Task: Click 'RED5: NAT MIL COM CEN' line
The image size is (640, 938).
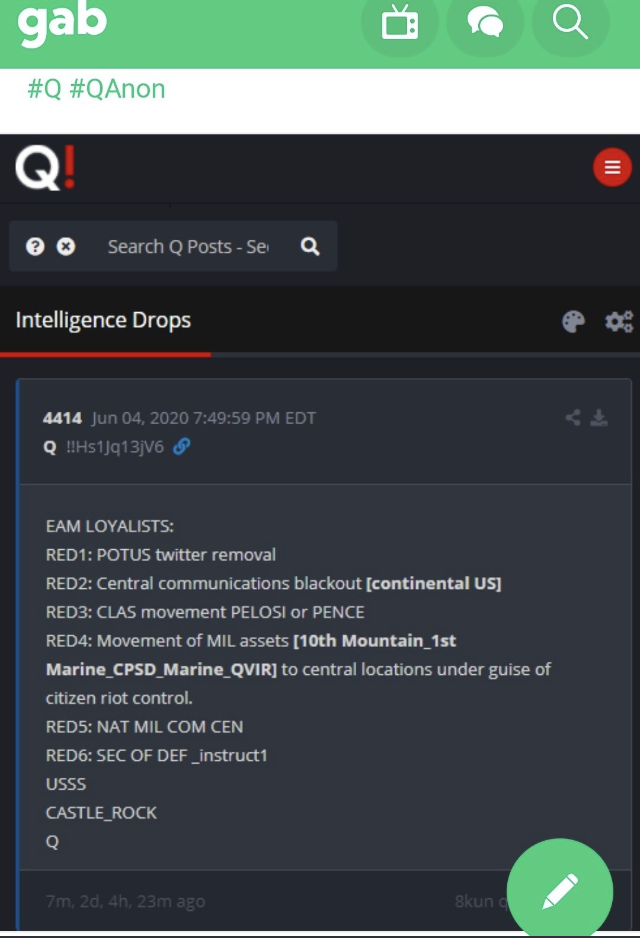Action: tap(144, 727)
